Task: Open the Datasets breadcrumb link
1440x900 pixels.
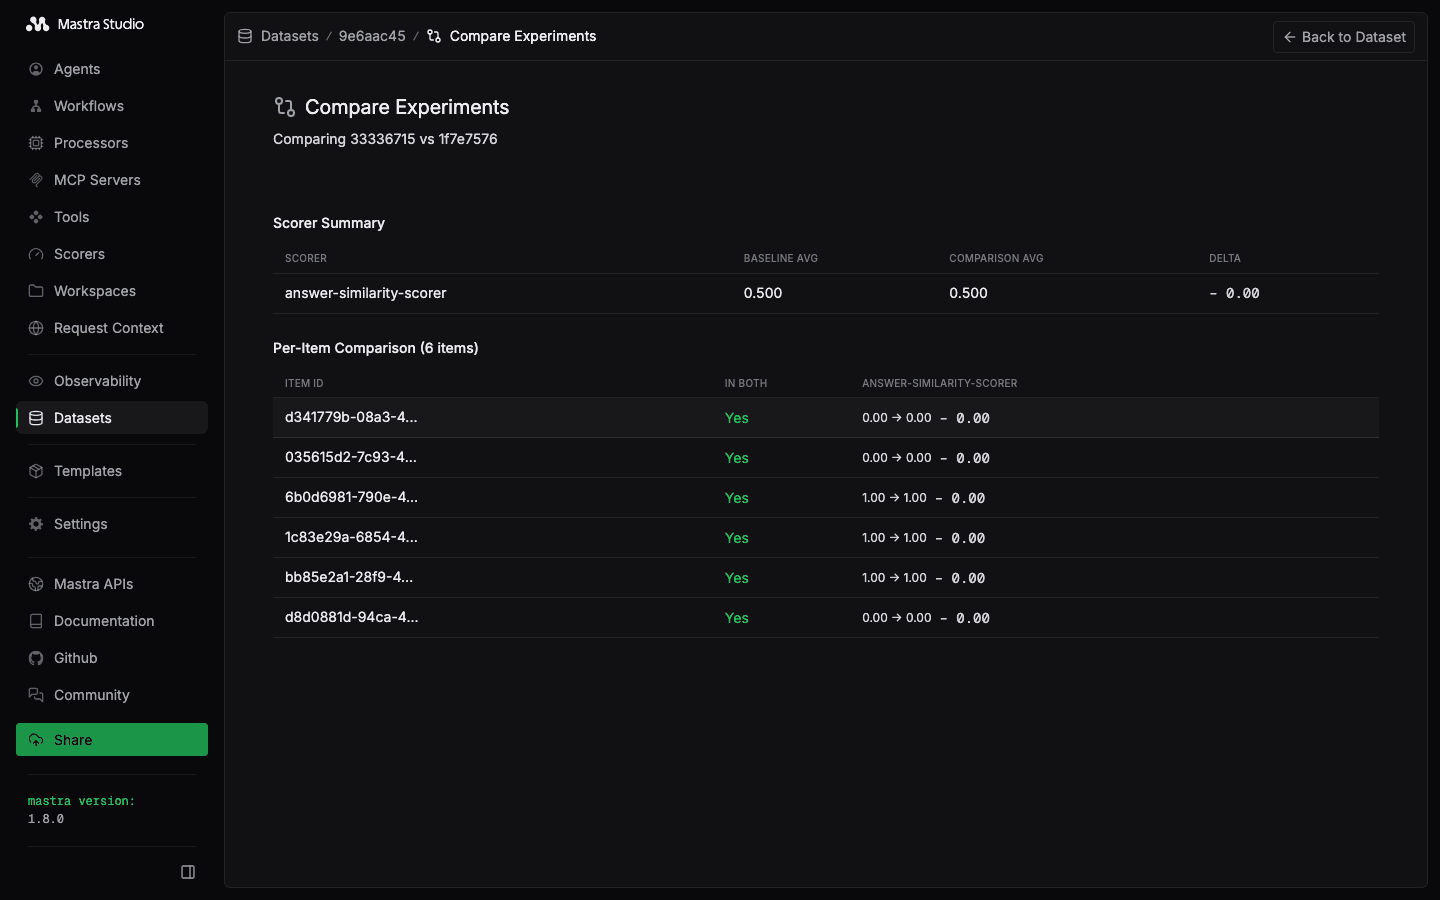Action: click(289, 36)
